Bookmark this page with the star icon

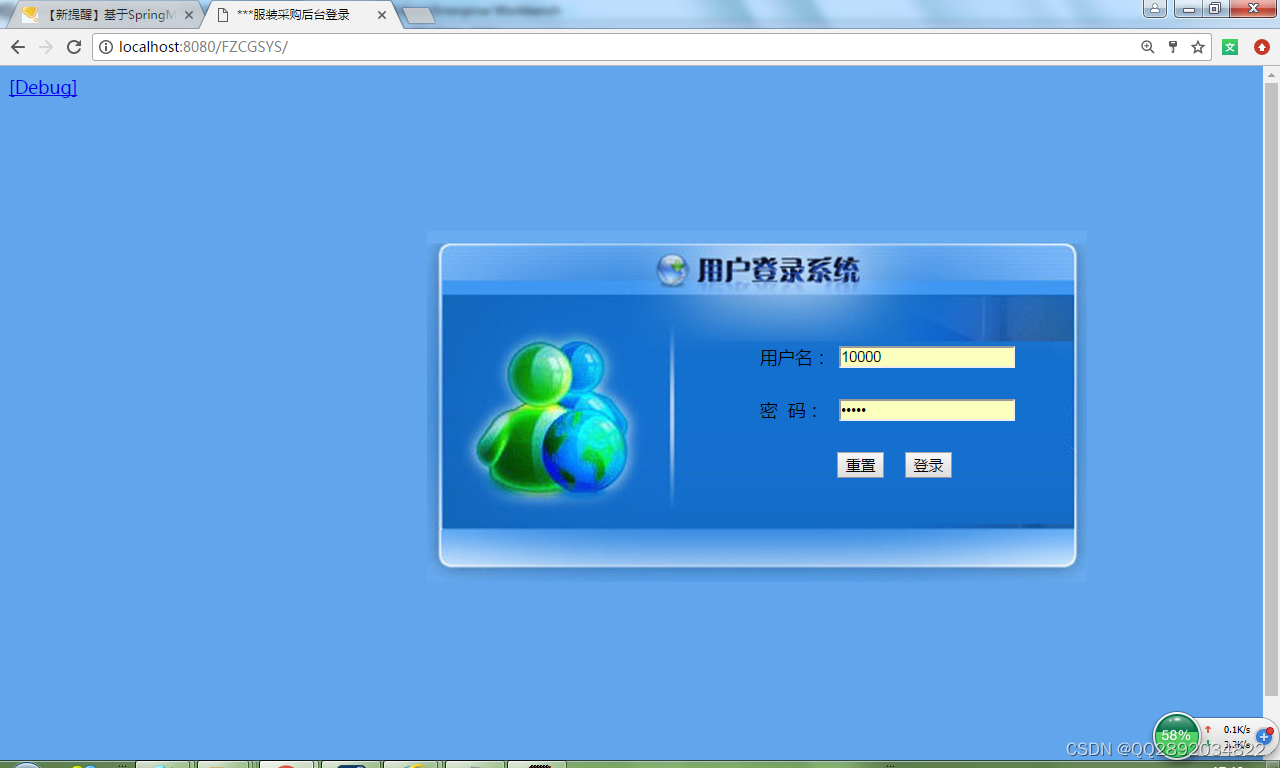(x=1198, y=47)
